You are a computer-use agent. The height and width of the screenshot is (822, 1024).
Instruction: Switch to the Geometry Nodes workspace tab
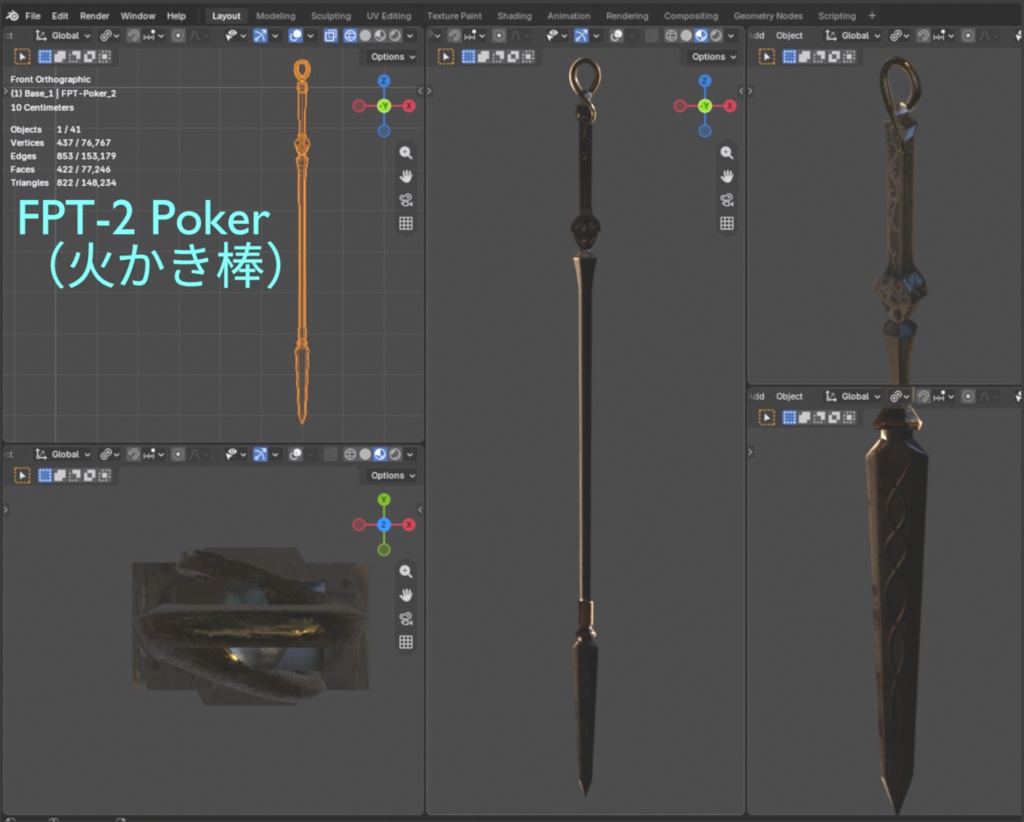coord(768,16)
